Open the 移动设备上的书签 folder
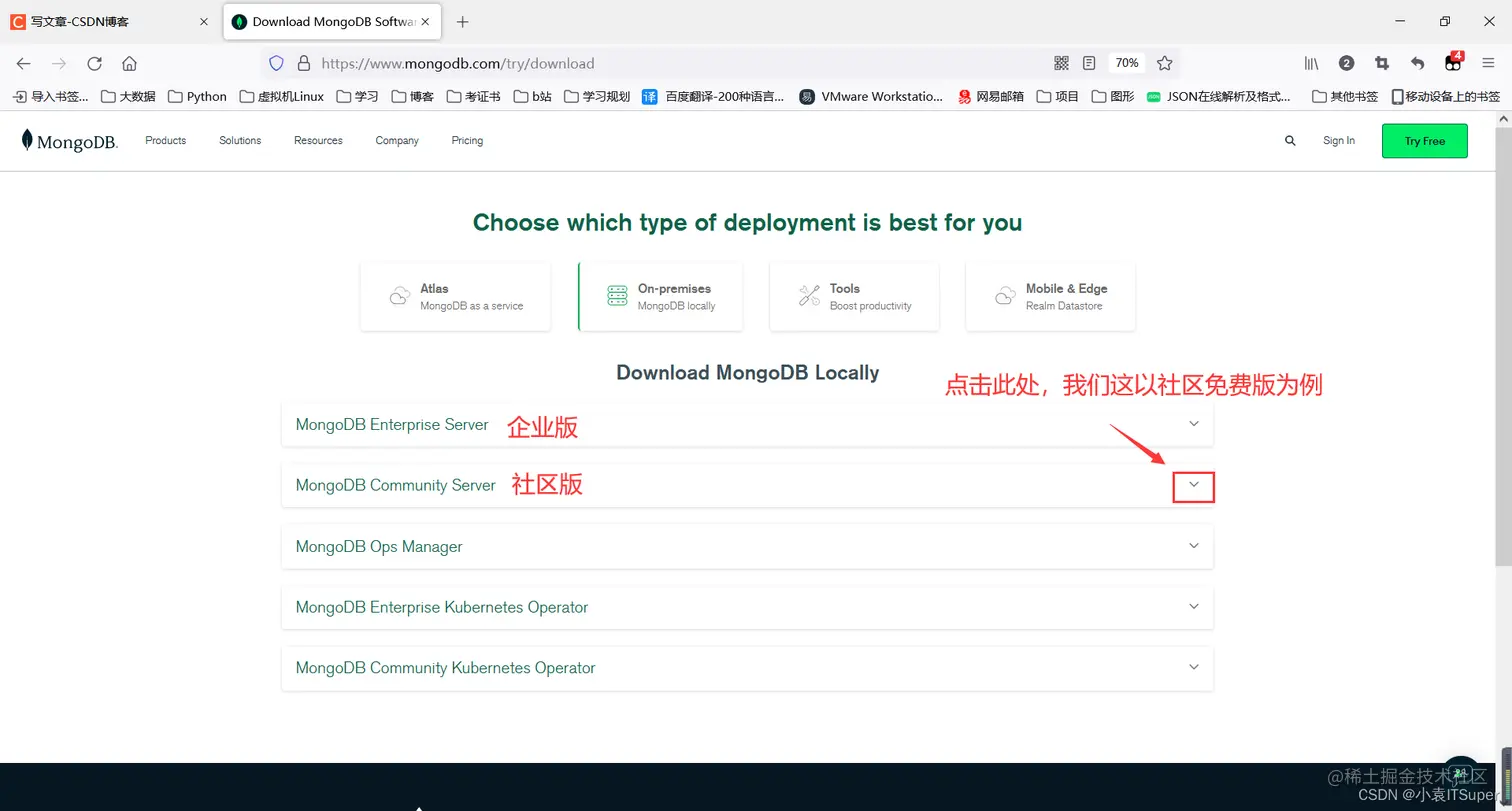The width and height of the screenshot is (1512, 811). 1446,96
